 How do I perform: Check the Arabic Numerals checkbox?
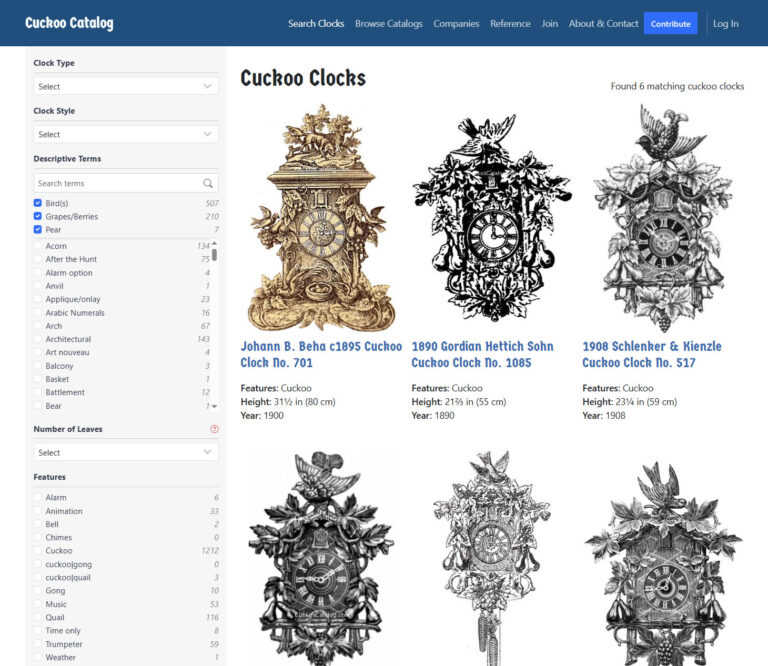pyautogui.click(x=38, y=312)
